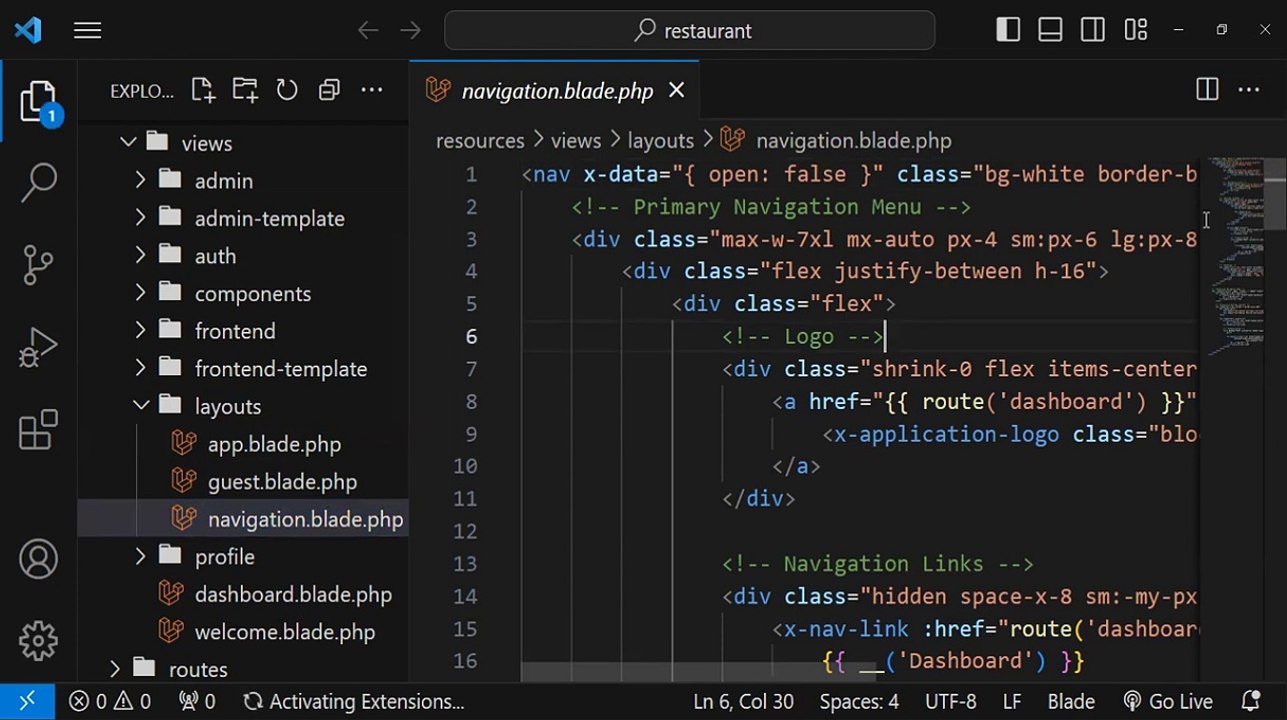Open the Manage gear icon
Viewport: 1287px width, 720px height.
(38, 641)
